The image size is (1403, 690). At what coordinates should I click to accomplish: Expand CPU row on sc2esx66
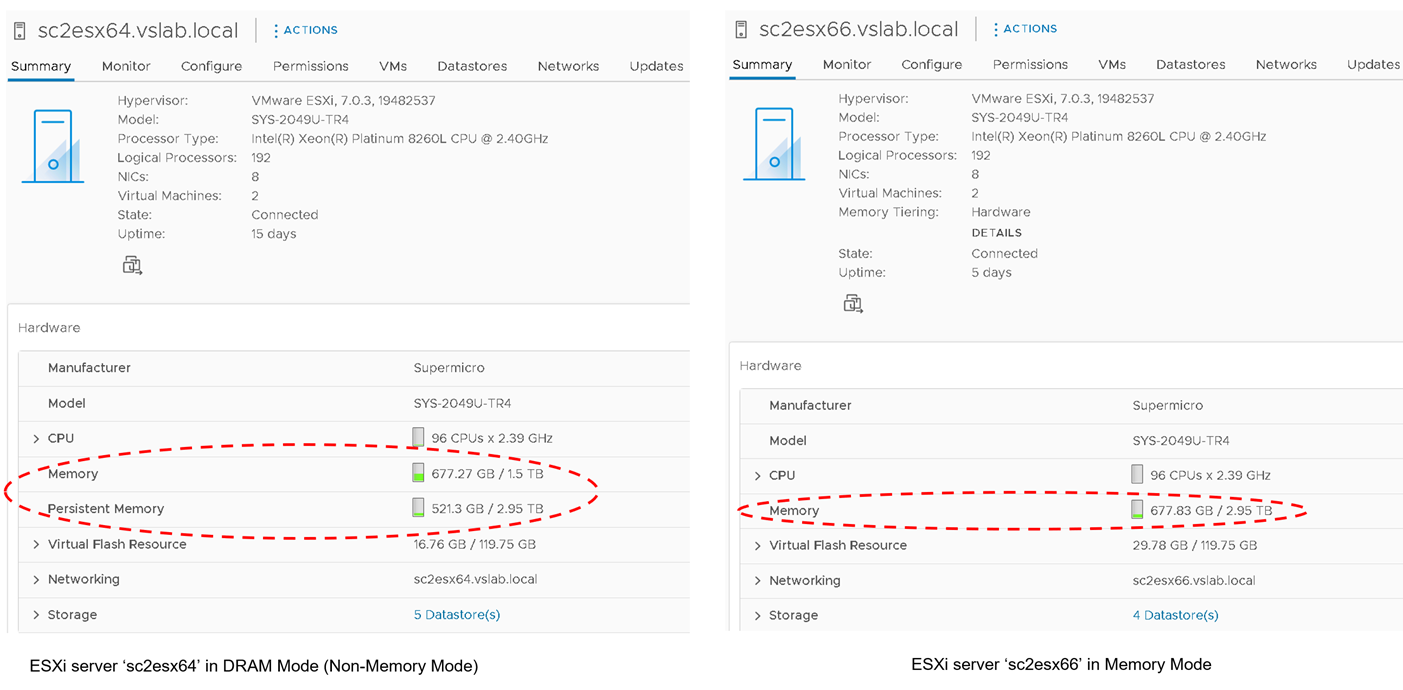click(x=757, y=476)
